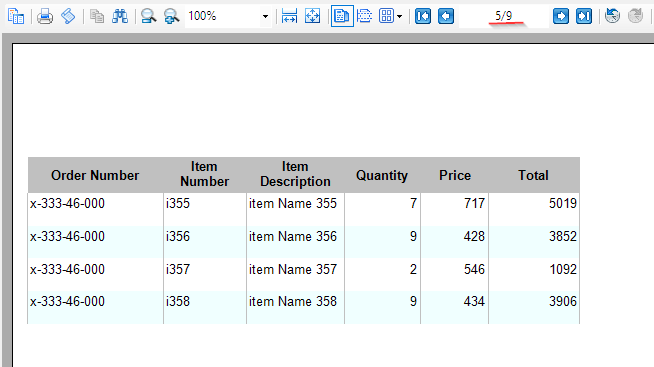Click the i357 item number cell
654x367 pixels.
click(205, 274)
